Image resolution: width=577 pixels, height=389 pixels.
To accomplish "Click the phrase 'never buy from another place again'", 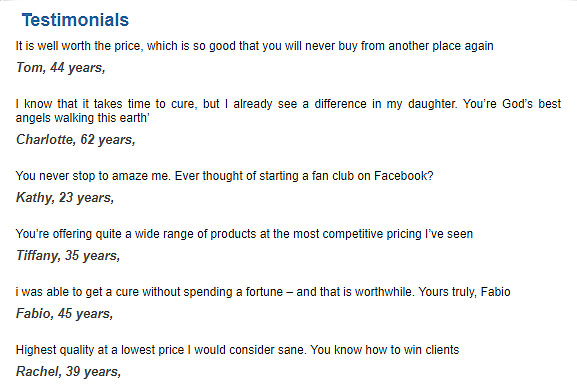I will (x=399, y=46).
